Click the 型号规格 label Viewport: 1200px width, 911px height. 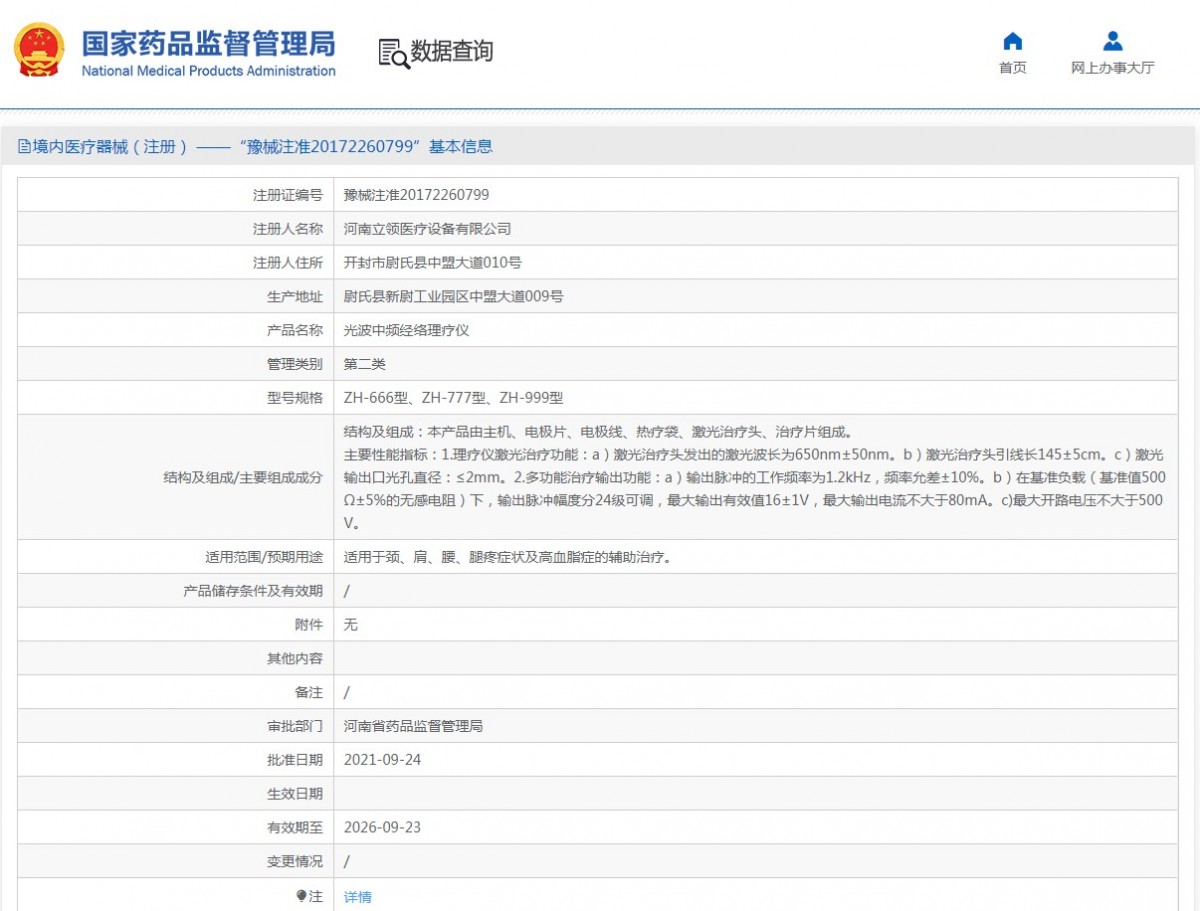[x=295, y=398]
